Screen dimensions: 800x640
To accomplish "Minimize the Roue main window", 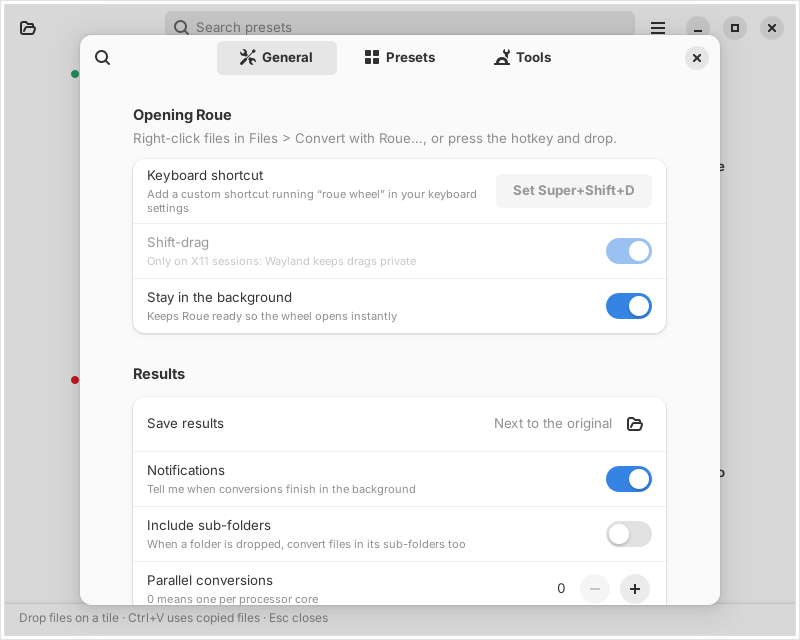I will (x=698, y=28).
